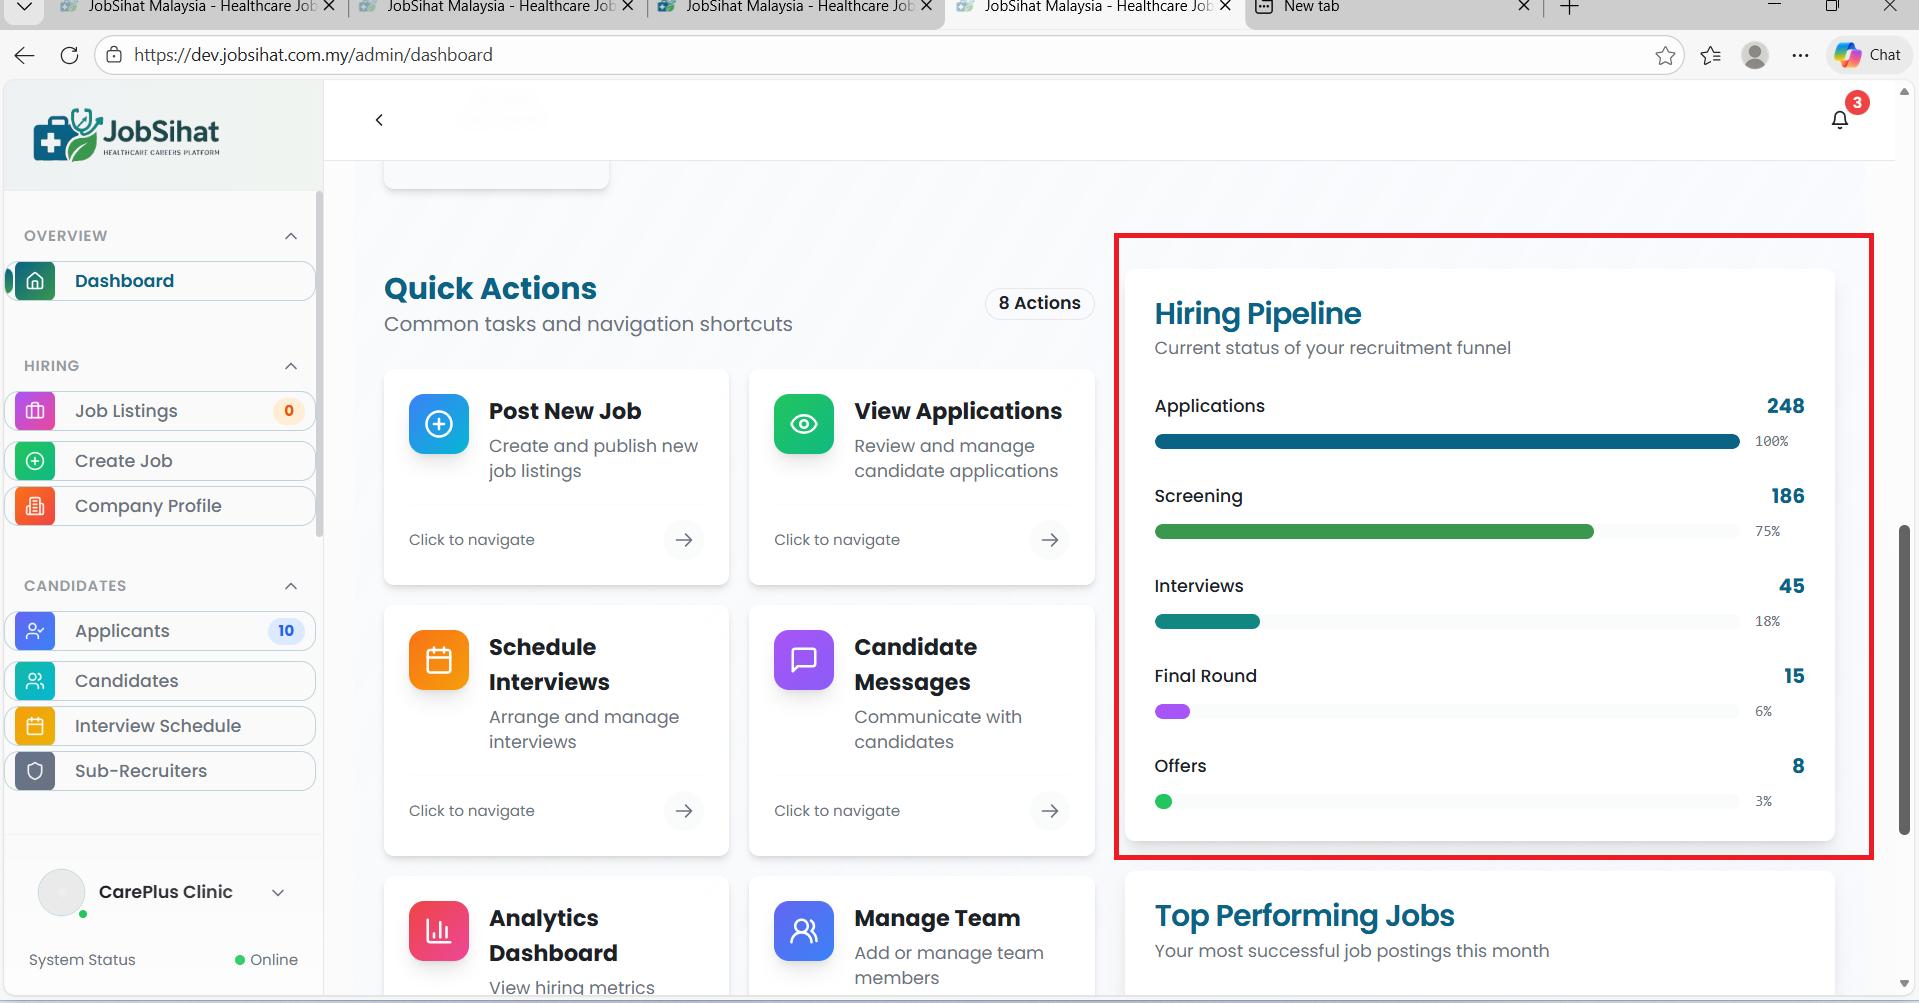
Task: Open Applicants in the sidebar
Action: click(122, 631)
